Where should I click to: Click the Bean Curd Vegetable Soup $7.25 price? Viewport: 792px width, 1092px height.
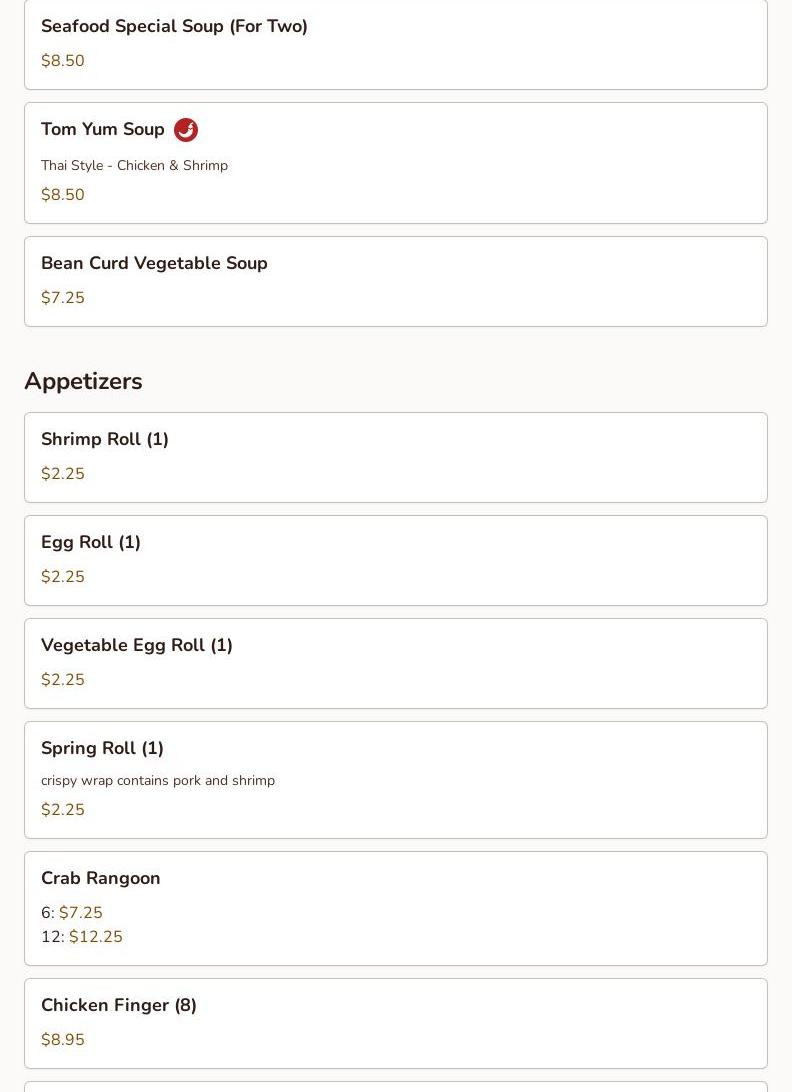[63, 298]
